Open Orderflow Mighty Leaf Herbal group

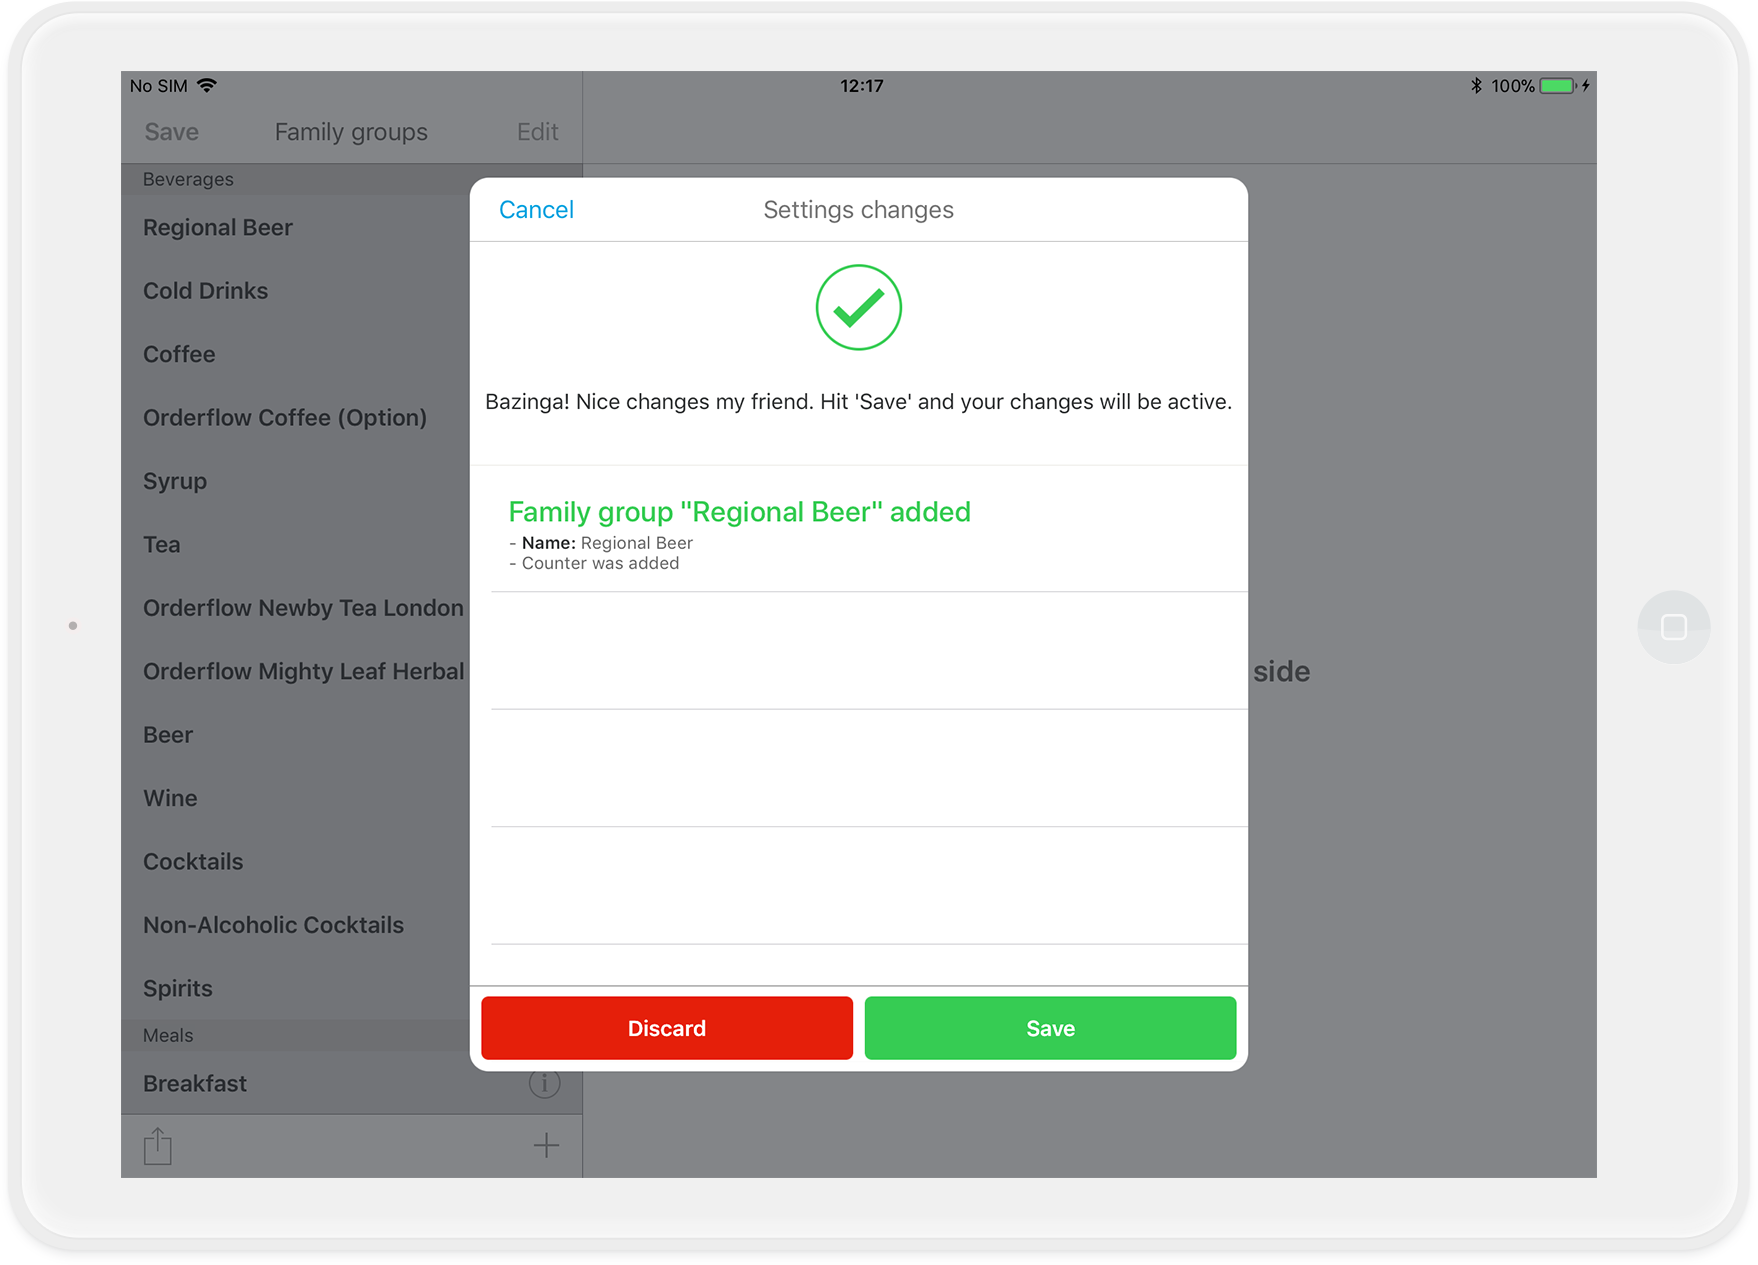(x=296, y=671)
